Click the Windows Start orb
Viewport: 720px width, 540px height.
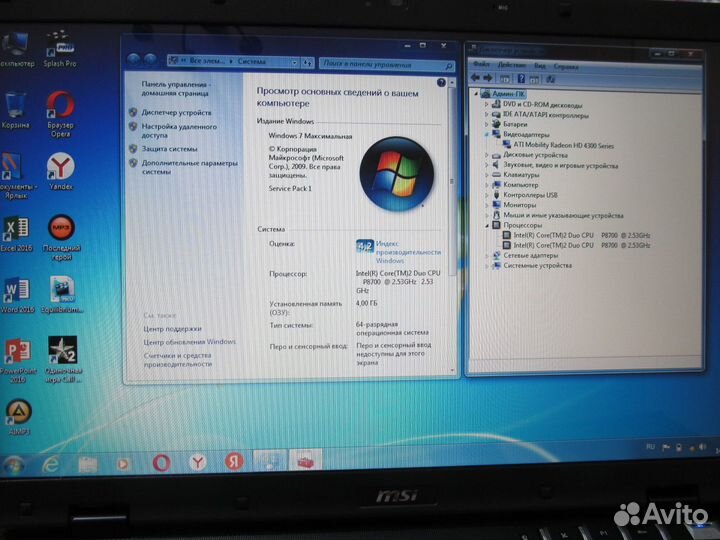(x=13, y=465)
